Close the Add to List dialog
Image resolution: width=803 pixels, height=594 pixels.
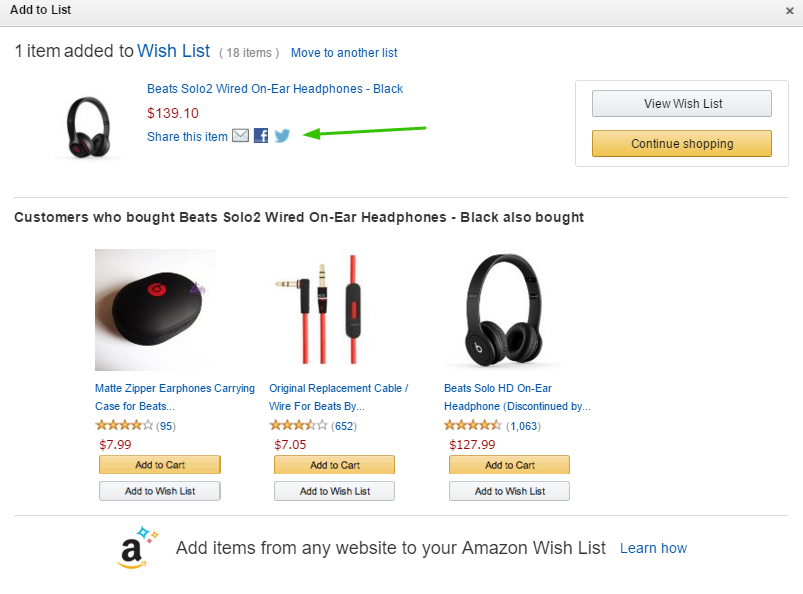(x=790, y=11)
